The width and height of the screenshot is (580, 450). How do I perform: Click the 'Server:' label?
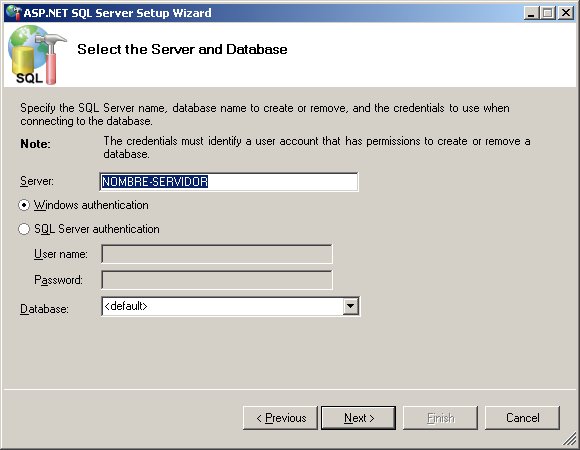click(37, 181)
